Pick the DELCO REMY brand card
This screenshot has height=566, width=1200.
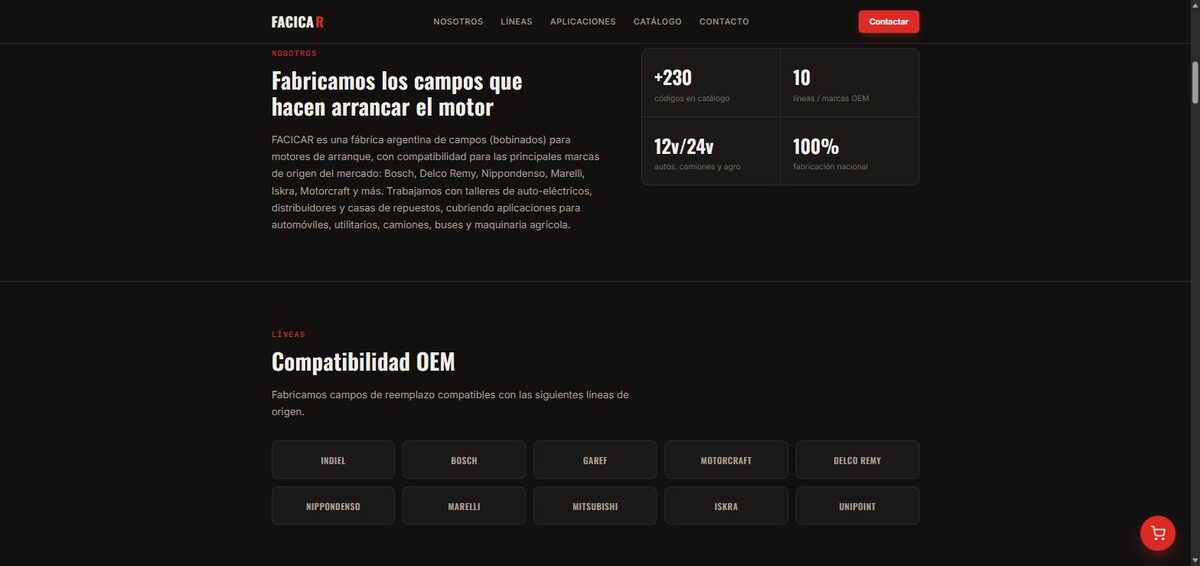pos(857,460)
